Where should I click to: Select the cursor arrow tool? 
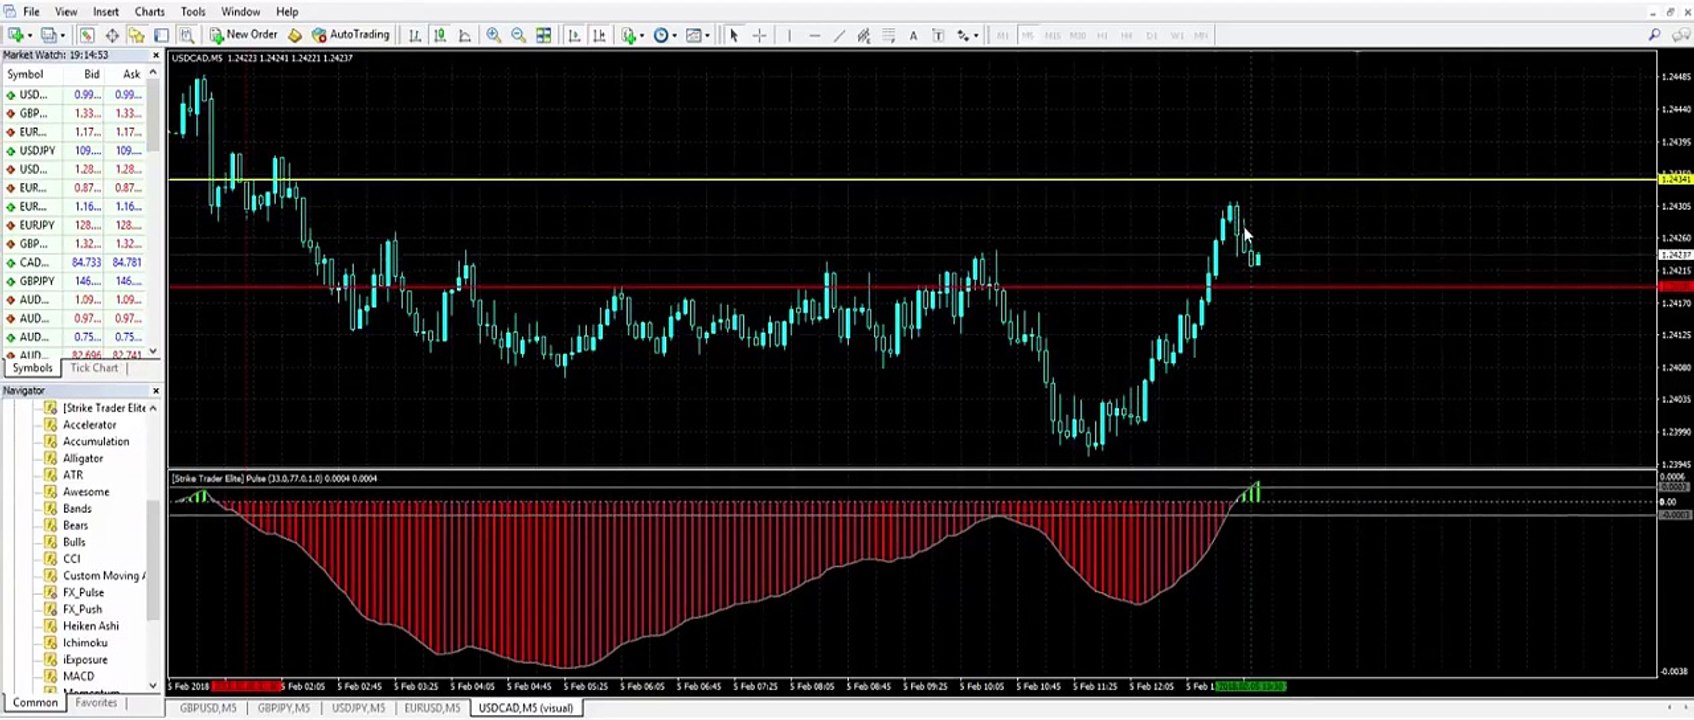click(x=734, y=35)
